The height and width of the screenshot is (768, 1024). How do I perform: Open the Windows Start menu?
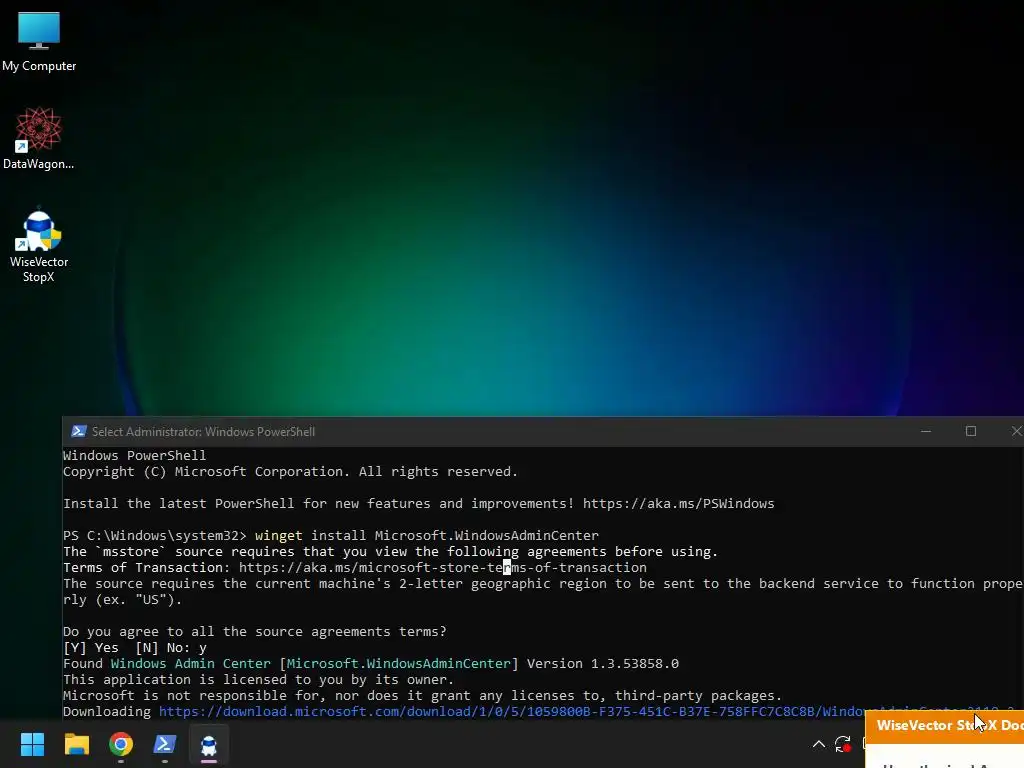32,744
